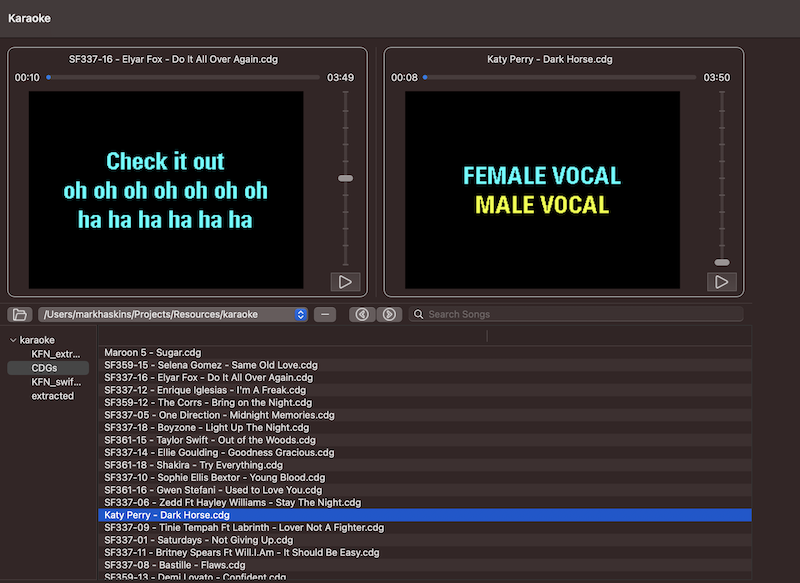
Task: Select Maroon 5 - Sugar.cdg
Action: [424, 352]
